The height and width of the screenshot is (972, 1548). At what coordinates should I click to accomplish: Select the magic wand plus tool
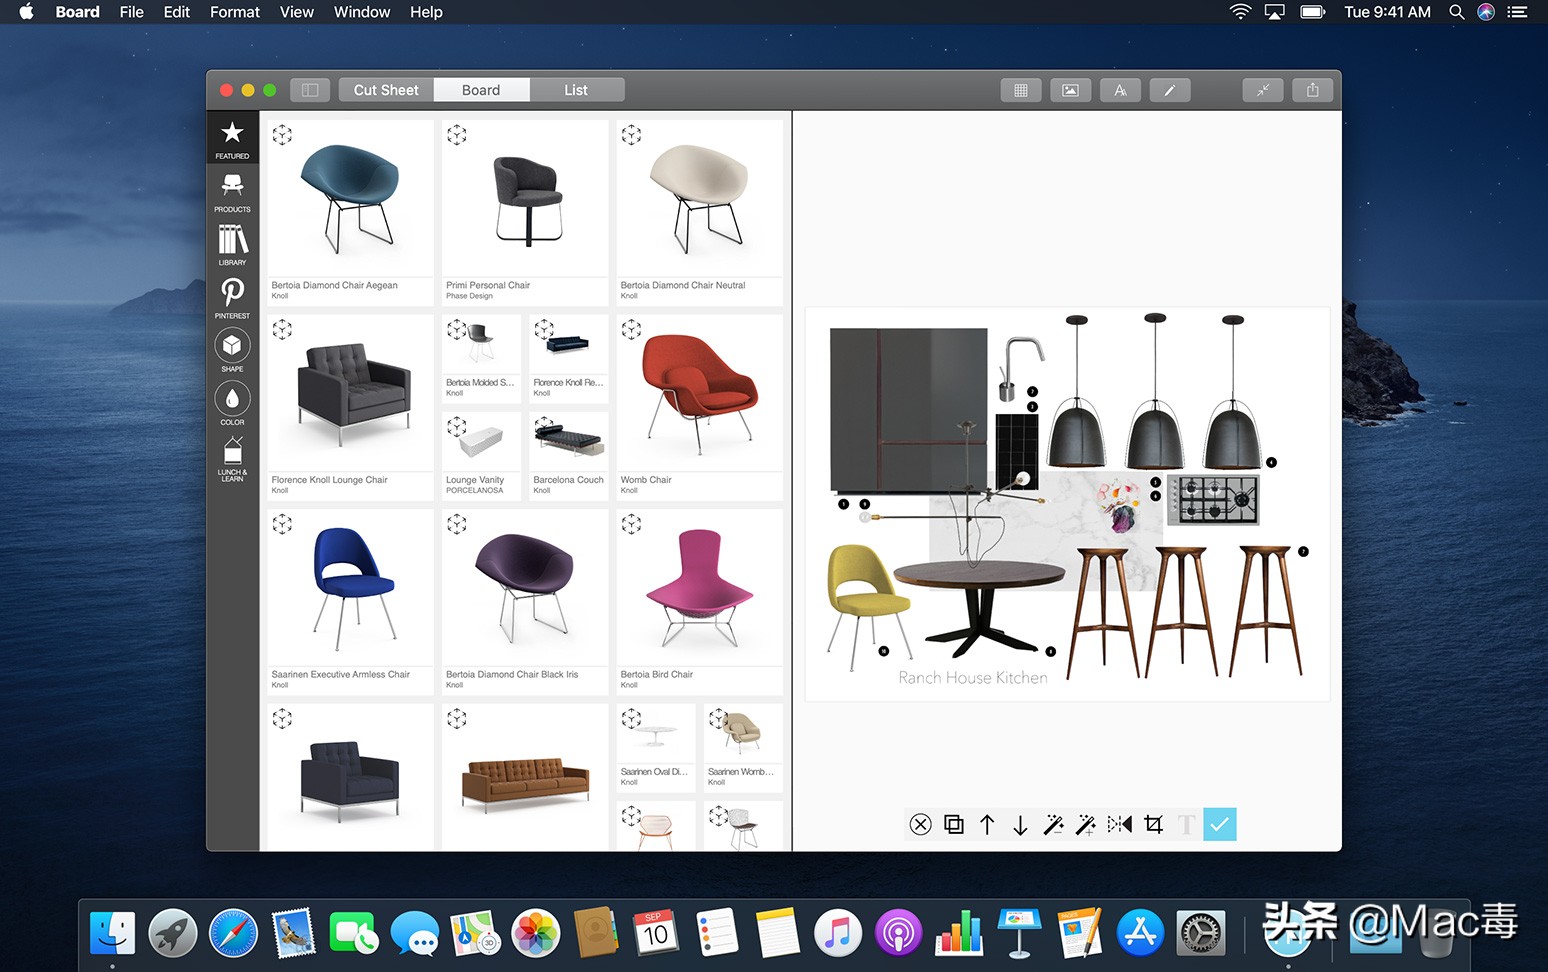click(x=1086, y=824)
